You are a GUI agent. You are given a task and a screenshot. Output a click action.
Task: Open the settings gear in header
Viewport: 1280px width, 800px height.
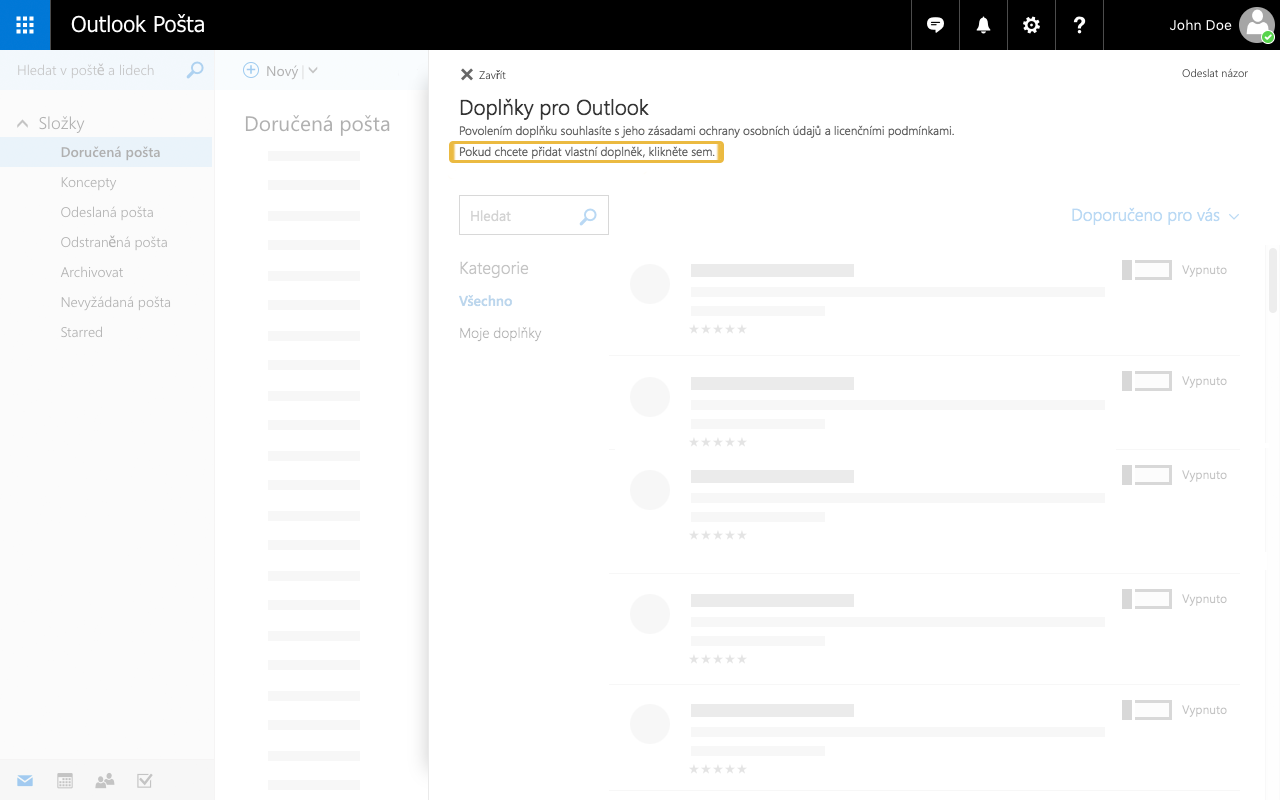[1031, 25]
